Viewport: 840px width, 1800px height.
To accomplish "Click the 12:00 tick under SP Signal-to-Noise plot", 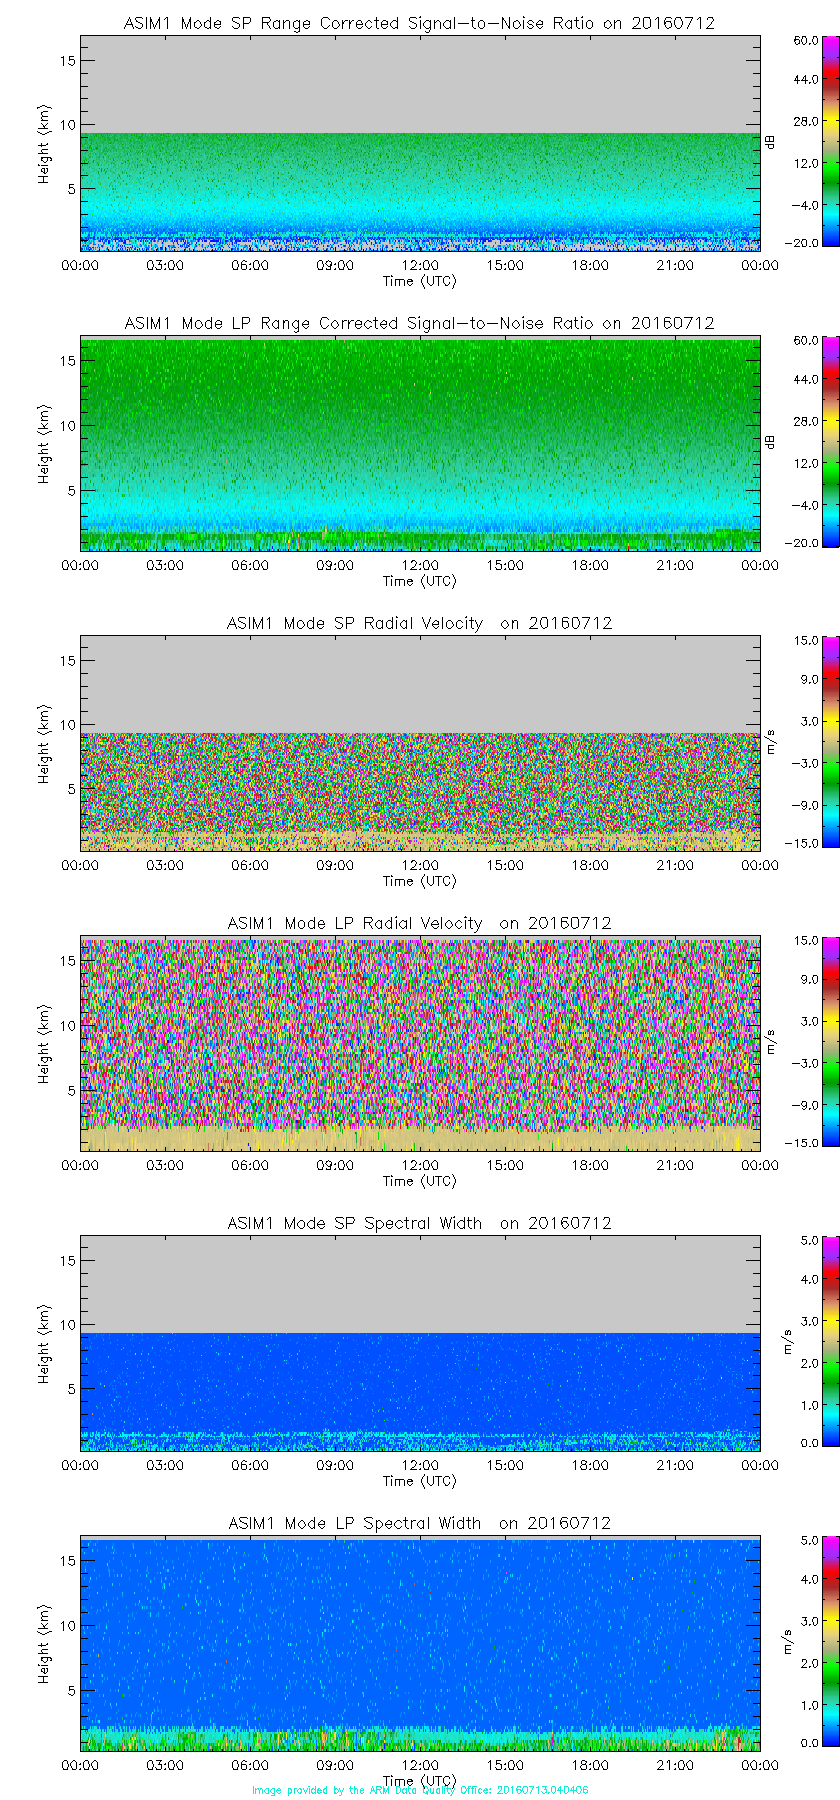I will pyautogui.click(x=420, y=265).
